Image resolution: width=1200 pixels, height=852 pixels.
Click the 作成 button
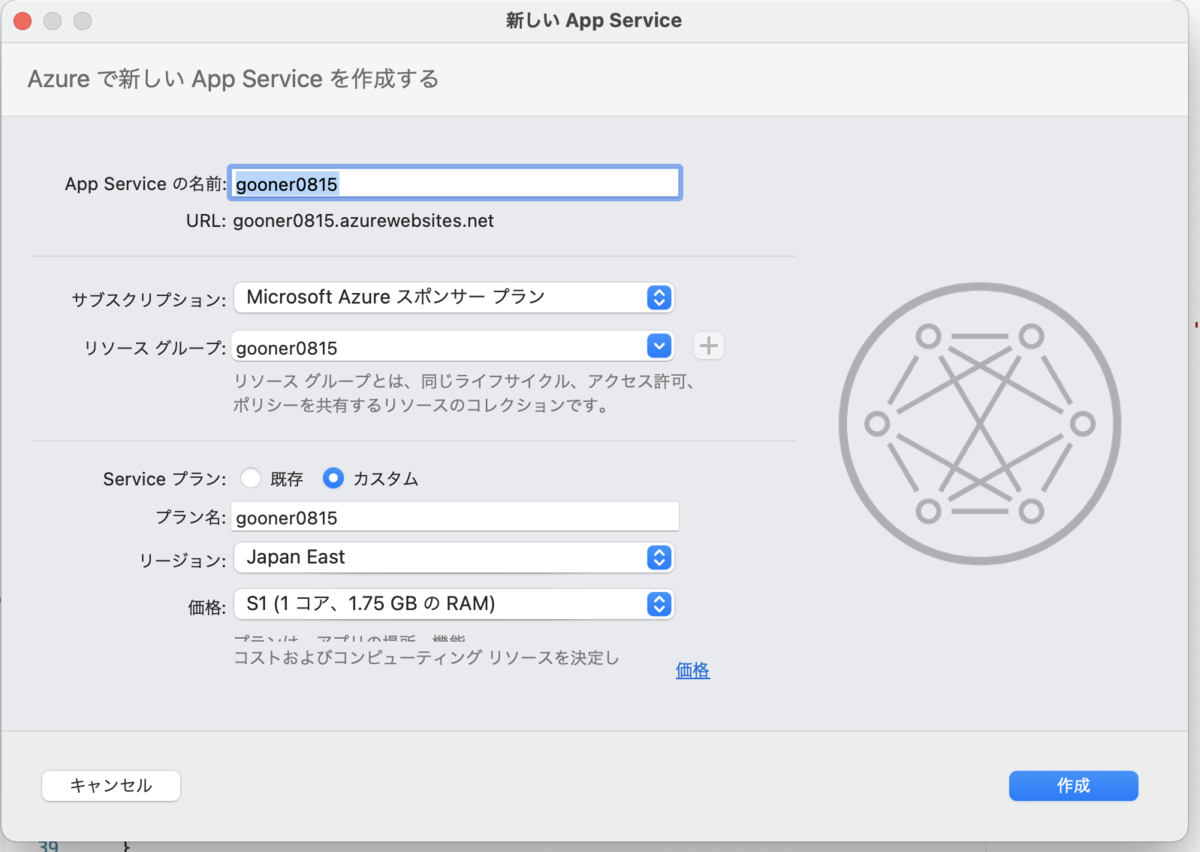click(1073, 786)
